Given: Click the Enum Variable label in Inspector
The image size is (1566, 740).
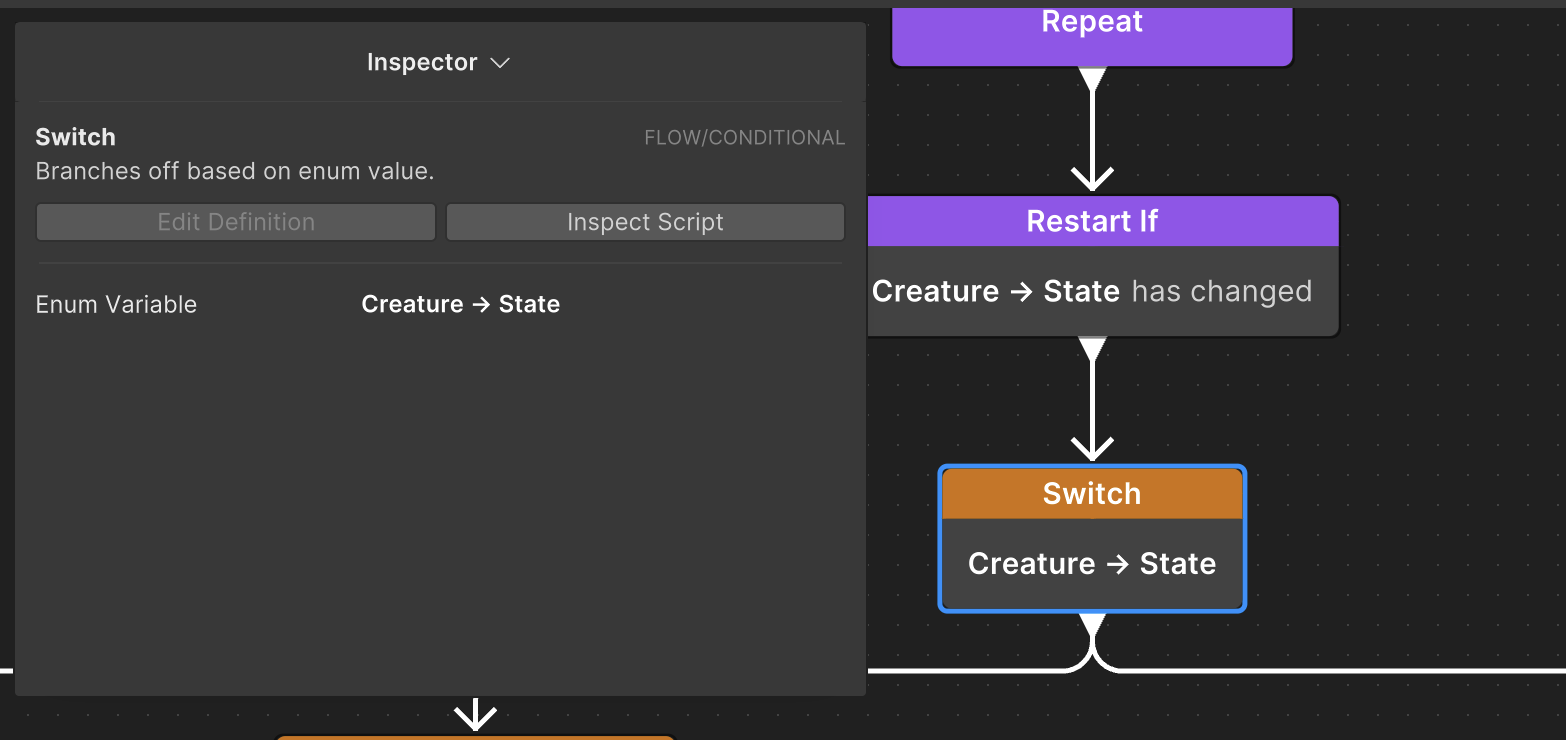Looking at the screenshot, I should (116, 304).
